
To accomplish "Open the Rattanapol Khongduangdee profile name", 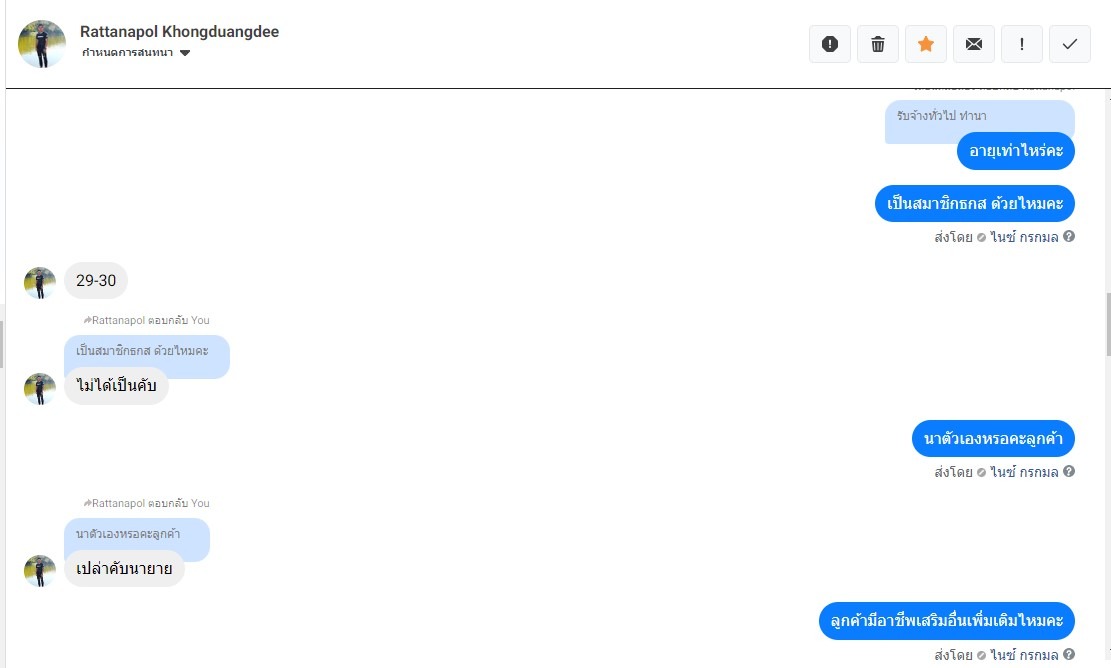I will [x=179, y=31].
